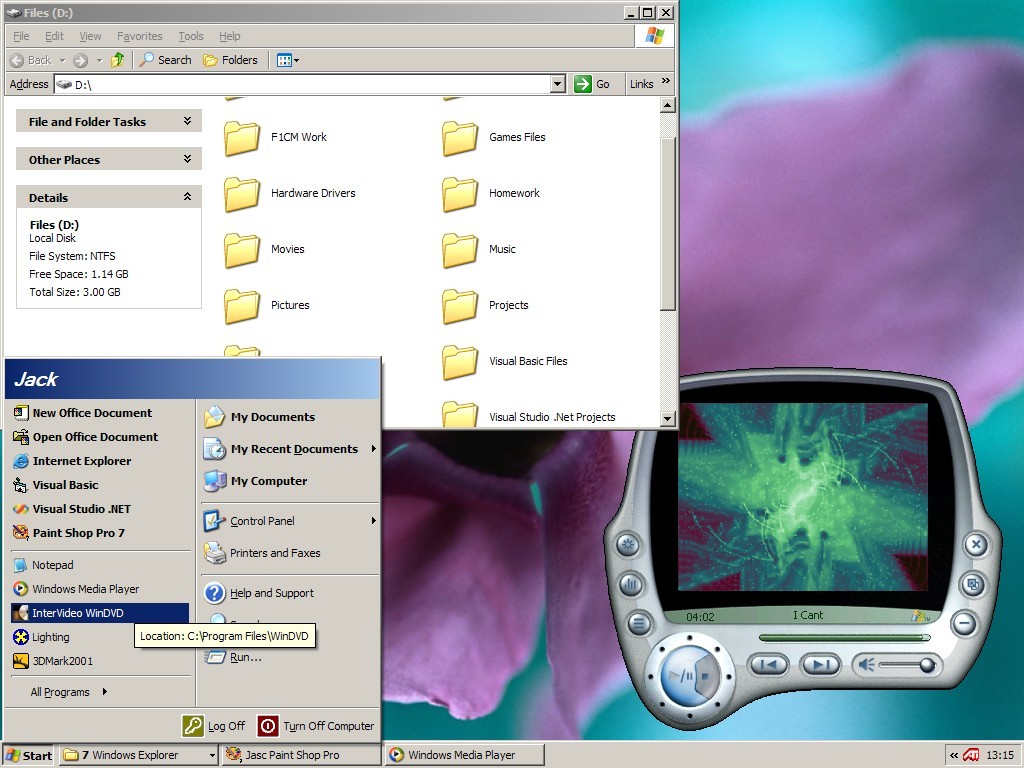1024x768 pixels.
Task: Click the Go button beside Address bar
Action: 592,84
